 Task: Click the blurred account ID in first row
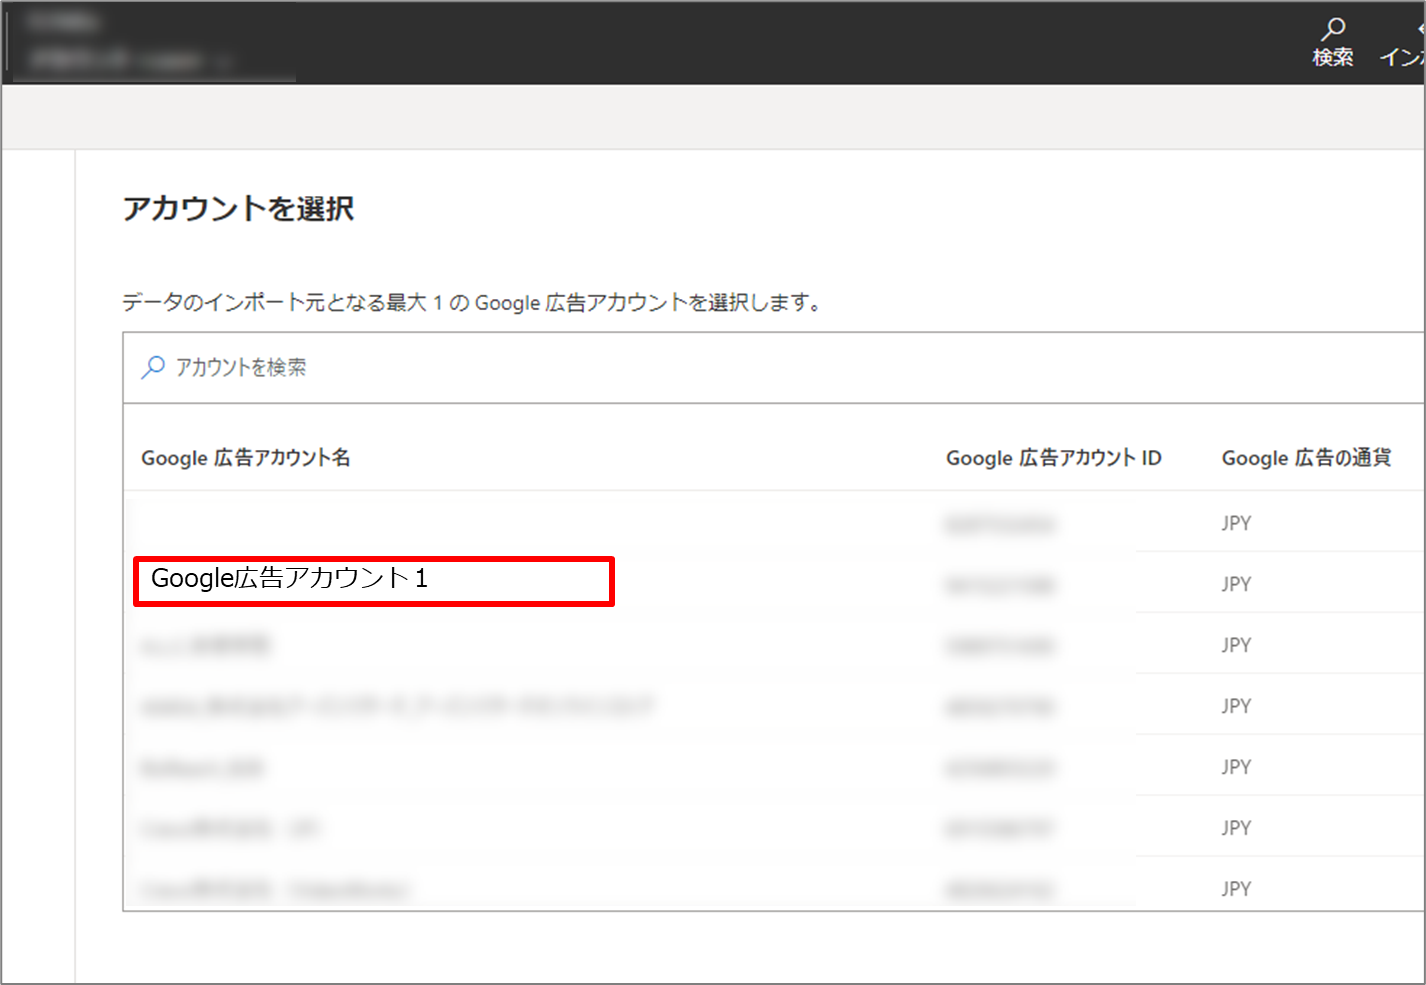(x=999, y=524)
